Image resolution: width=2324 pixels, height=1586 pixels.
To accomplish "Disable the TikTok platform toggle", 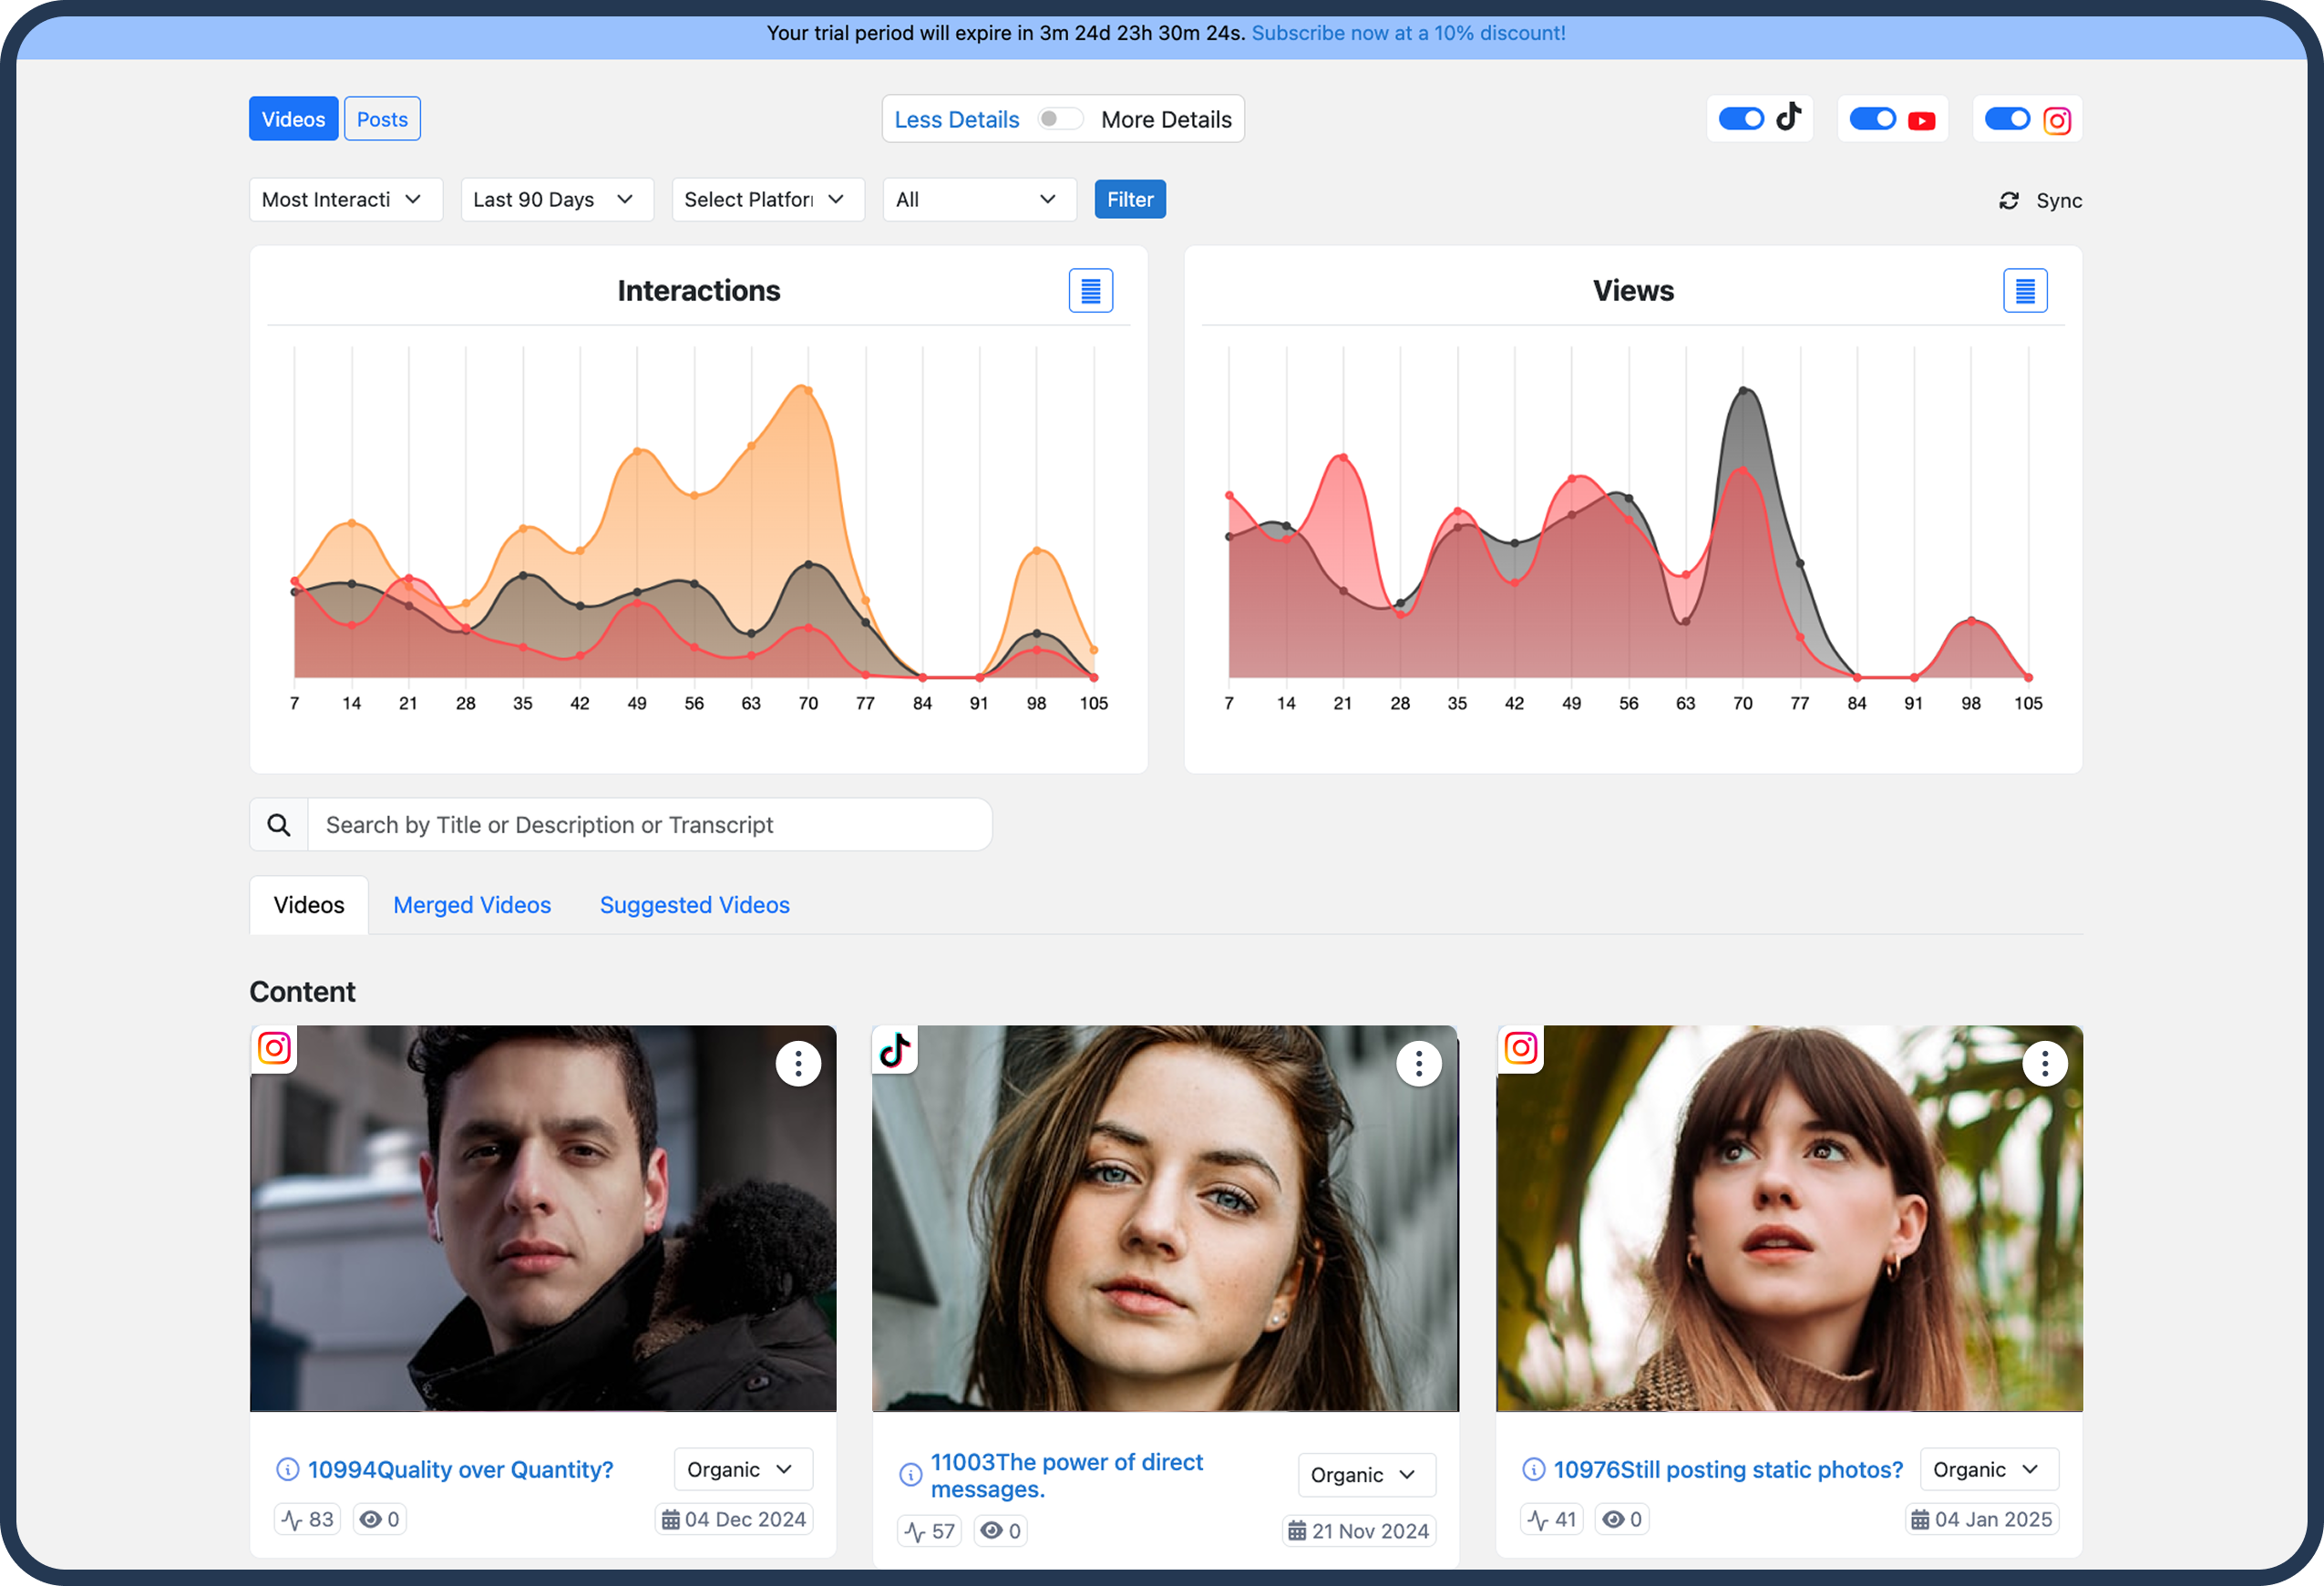I will 1740,119.
